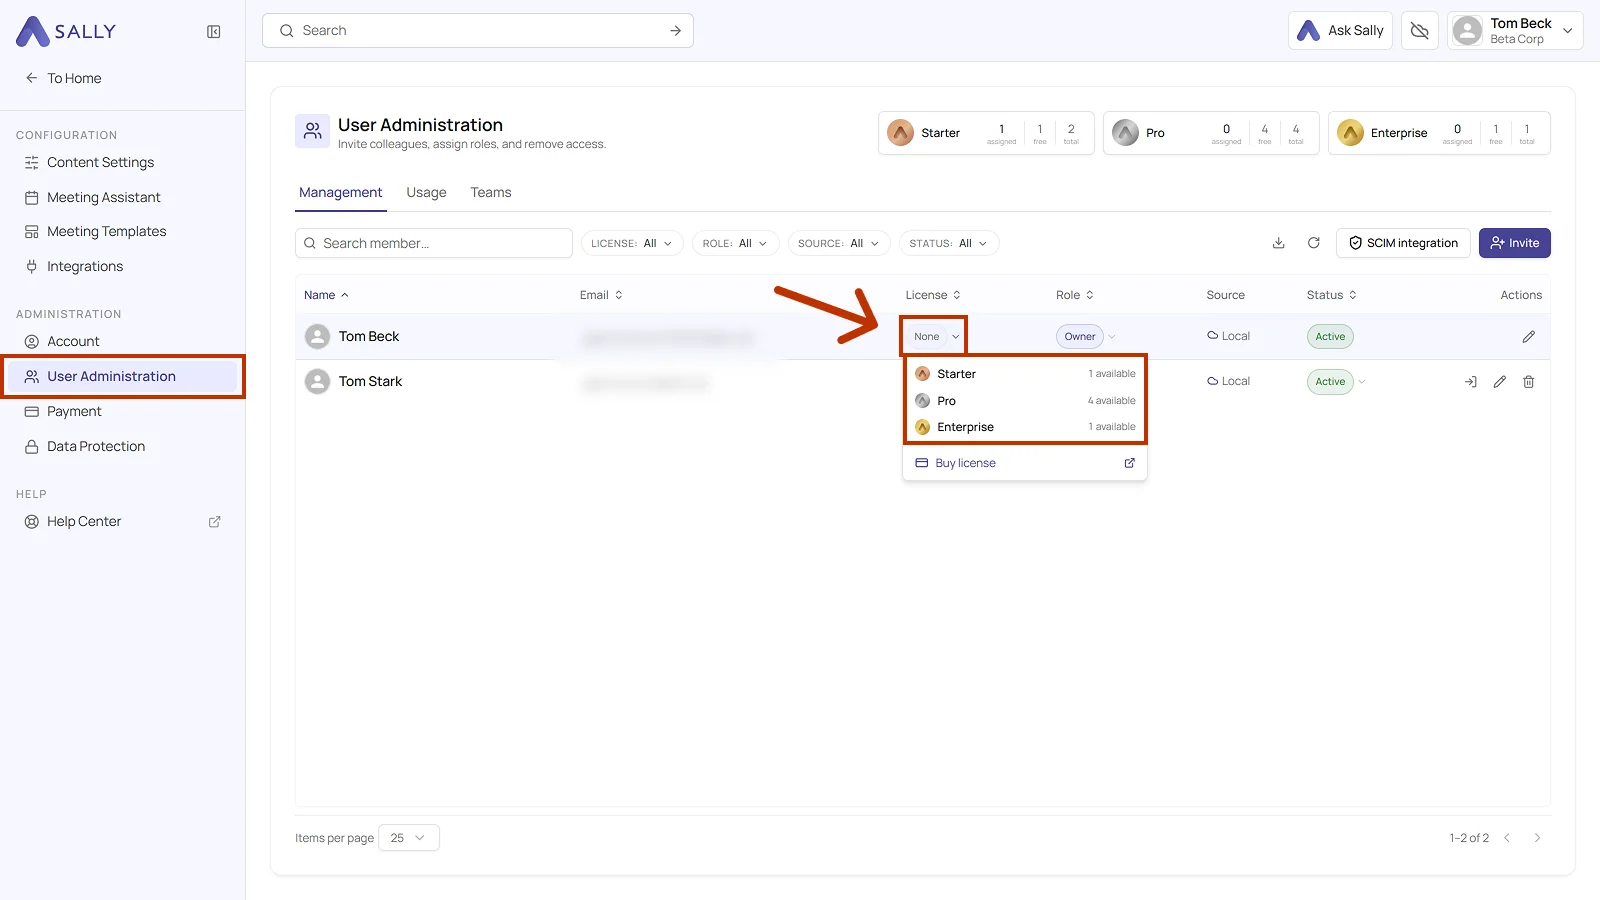Submit search with arrow icon
This screenshot has height=900, width=1600.
(x=676, y=31)
